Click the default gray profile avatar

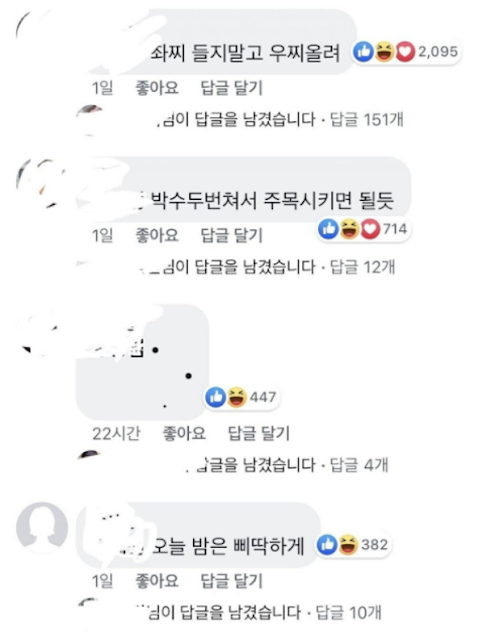coord(42,527)
